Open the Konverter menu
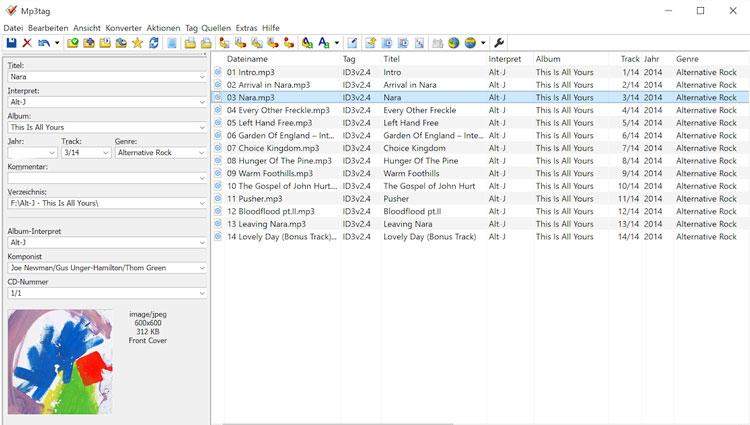The width and height of the screenshot is (750, 425). point(124,28)
